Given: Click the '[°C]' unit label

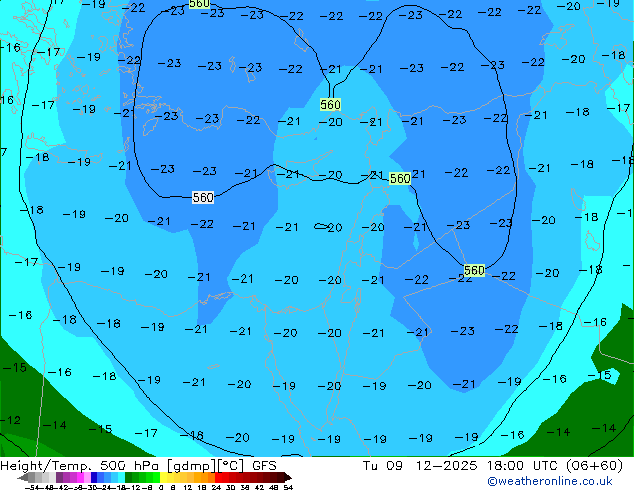Looking at the screenshot, I should pos(231,466).
